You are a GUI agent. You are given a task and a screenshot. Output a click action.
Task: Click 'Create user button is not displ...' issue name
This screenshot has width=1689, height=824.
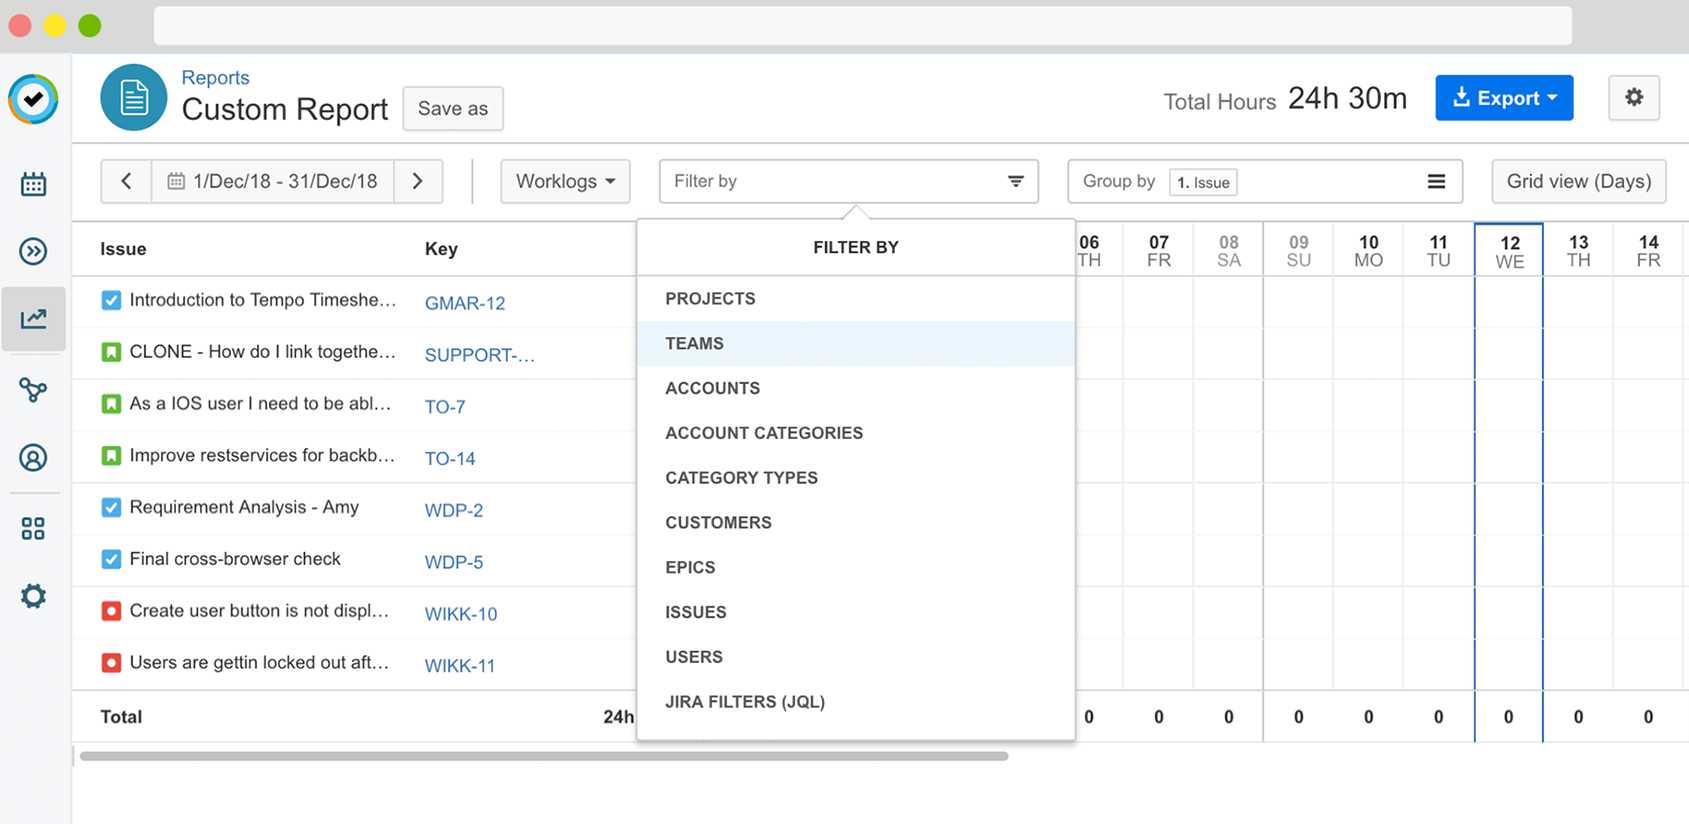(259, 611)
